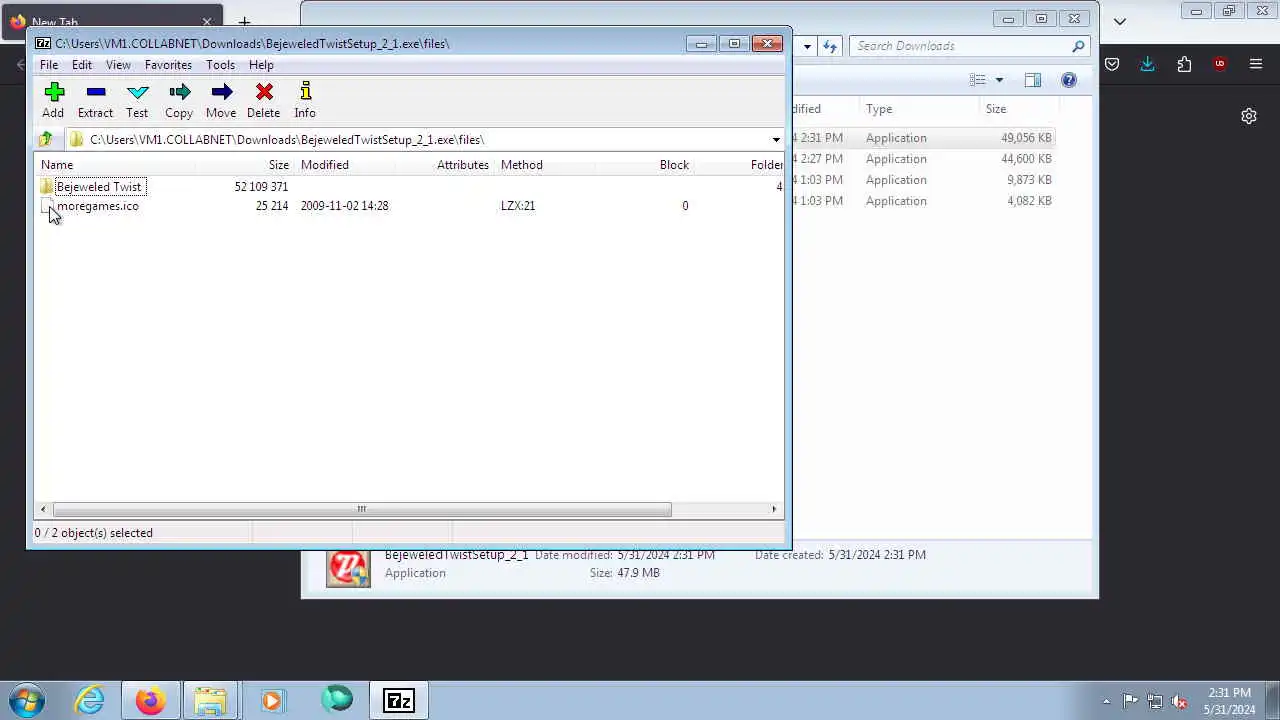The image size is (1280, 720).
Task: Click the volume icon in system tray
Action: 1180,701
